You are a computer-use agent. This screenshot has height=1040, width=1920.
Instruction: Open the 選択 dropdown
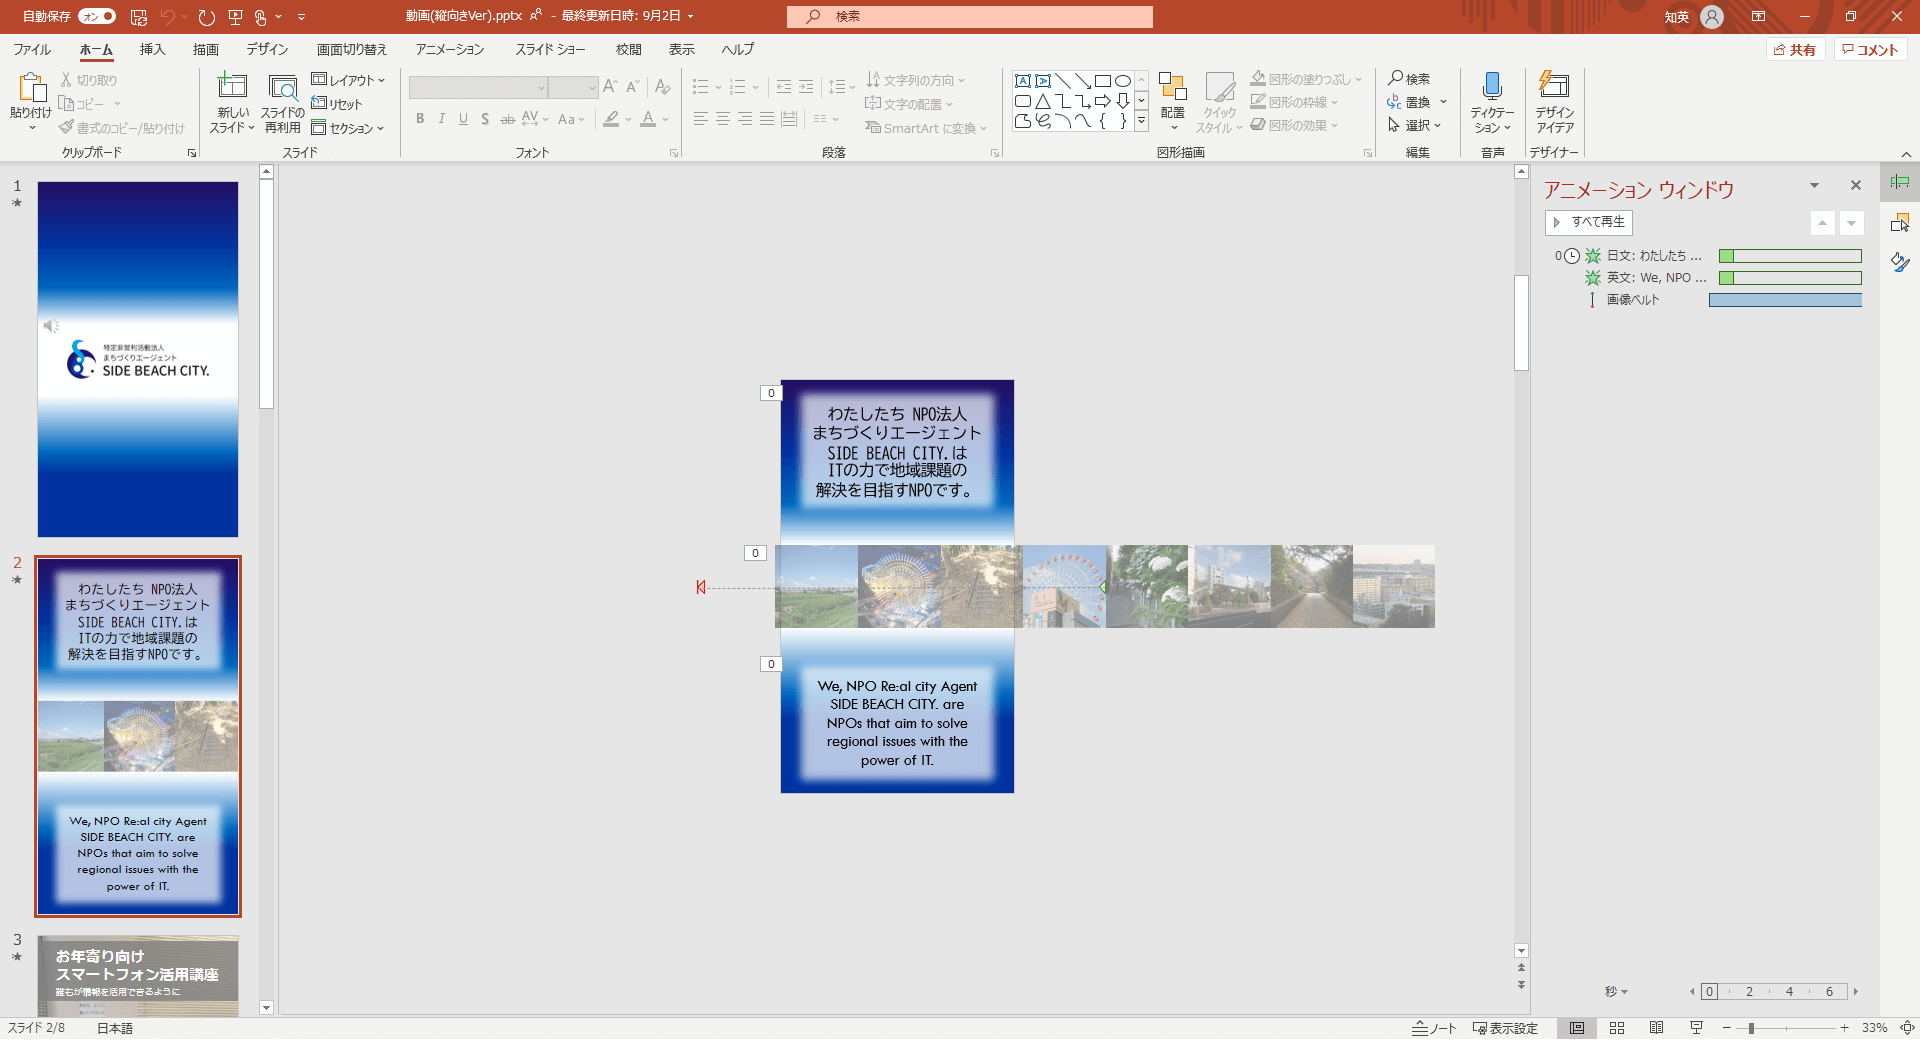click(1414, 125)
